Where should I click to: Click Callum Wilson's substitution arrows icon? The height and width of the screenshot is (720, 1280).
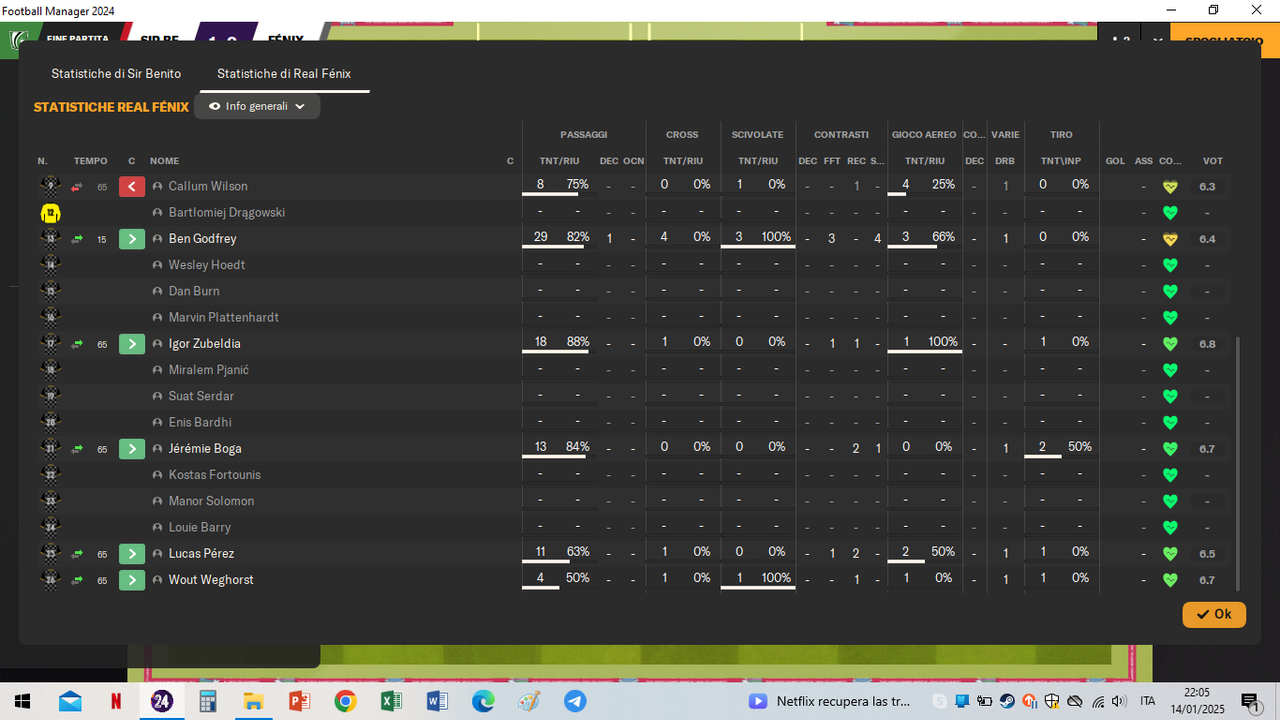(x=77, y=187)
